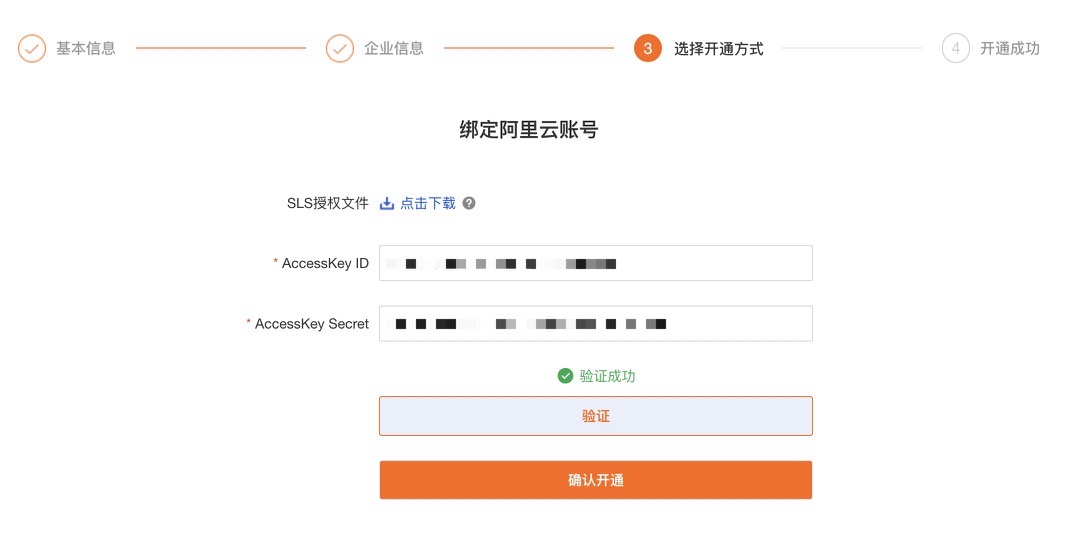Click the 企业信息 step checkmark icon

tap(340, 48)
